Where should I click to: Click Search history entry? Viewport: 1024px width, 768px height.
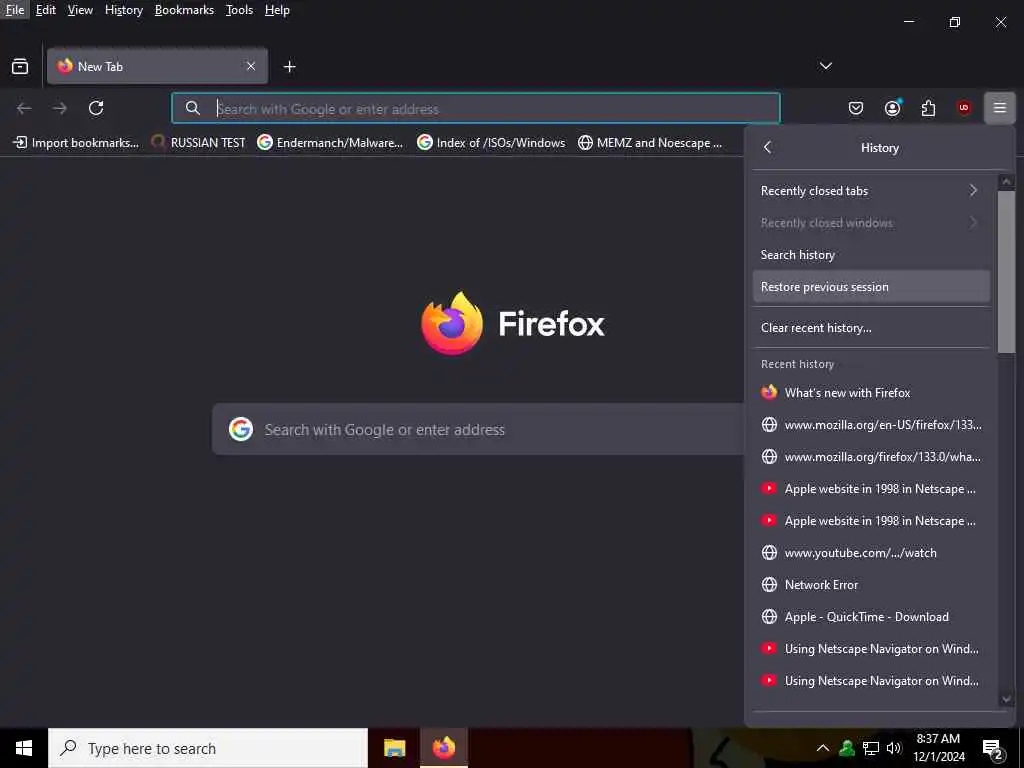pyautogui.click(x=871, y=255)
